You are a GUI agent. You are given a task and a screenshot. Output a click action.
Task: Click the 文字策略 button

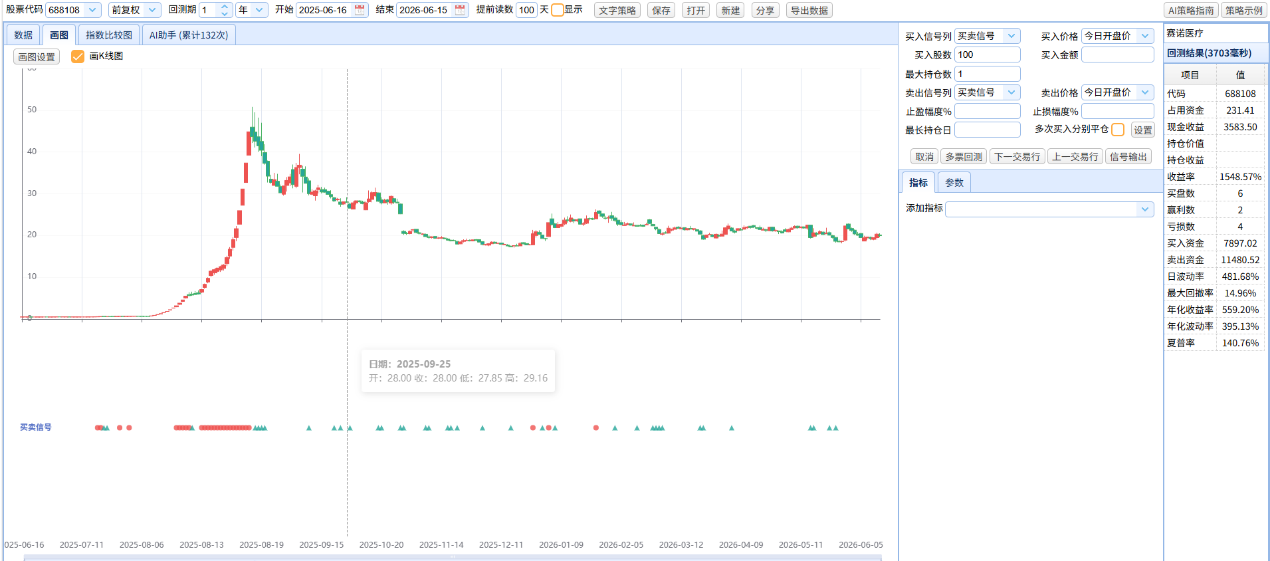point(617,10)
